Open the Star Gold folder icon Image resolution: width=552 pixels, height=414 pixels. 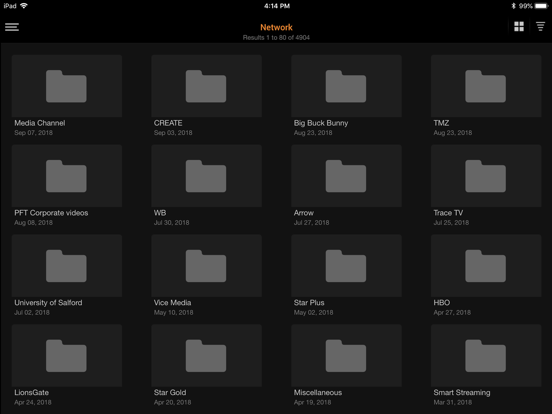pos(206,356)
